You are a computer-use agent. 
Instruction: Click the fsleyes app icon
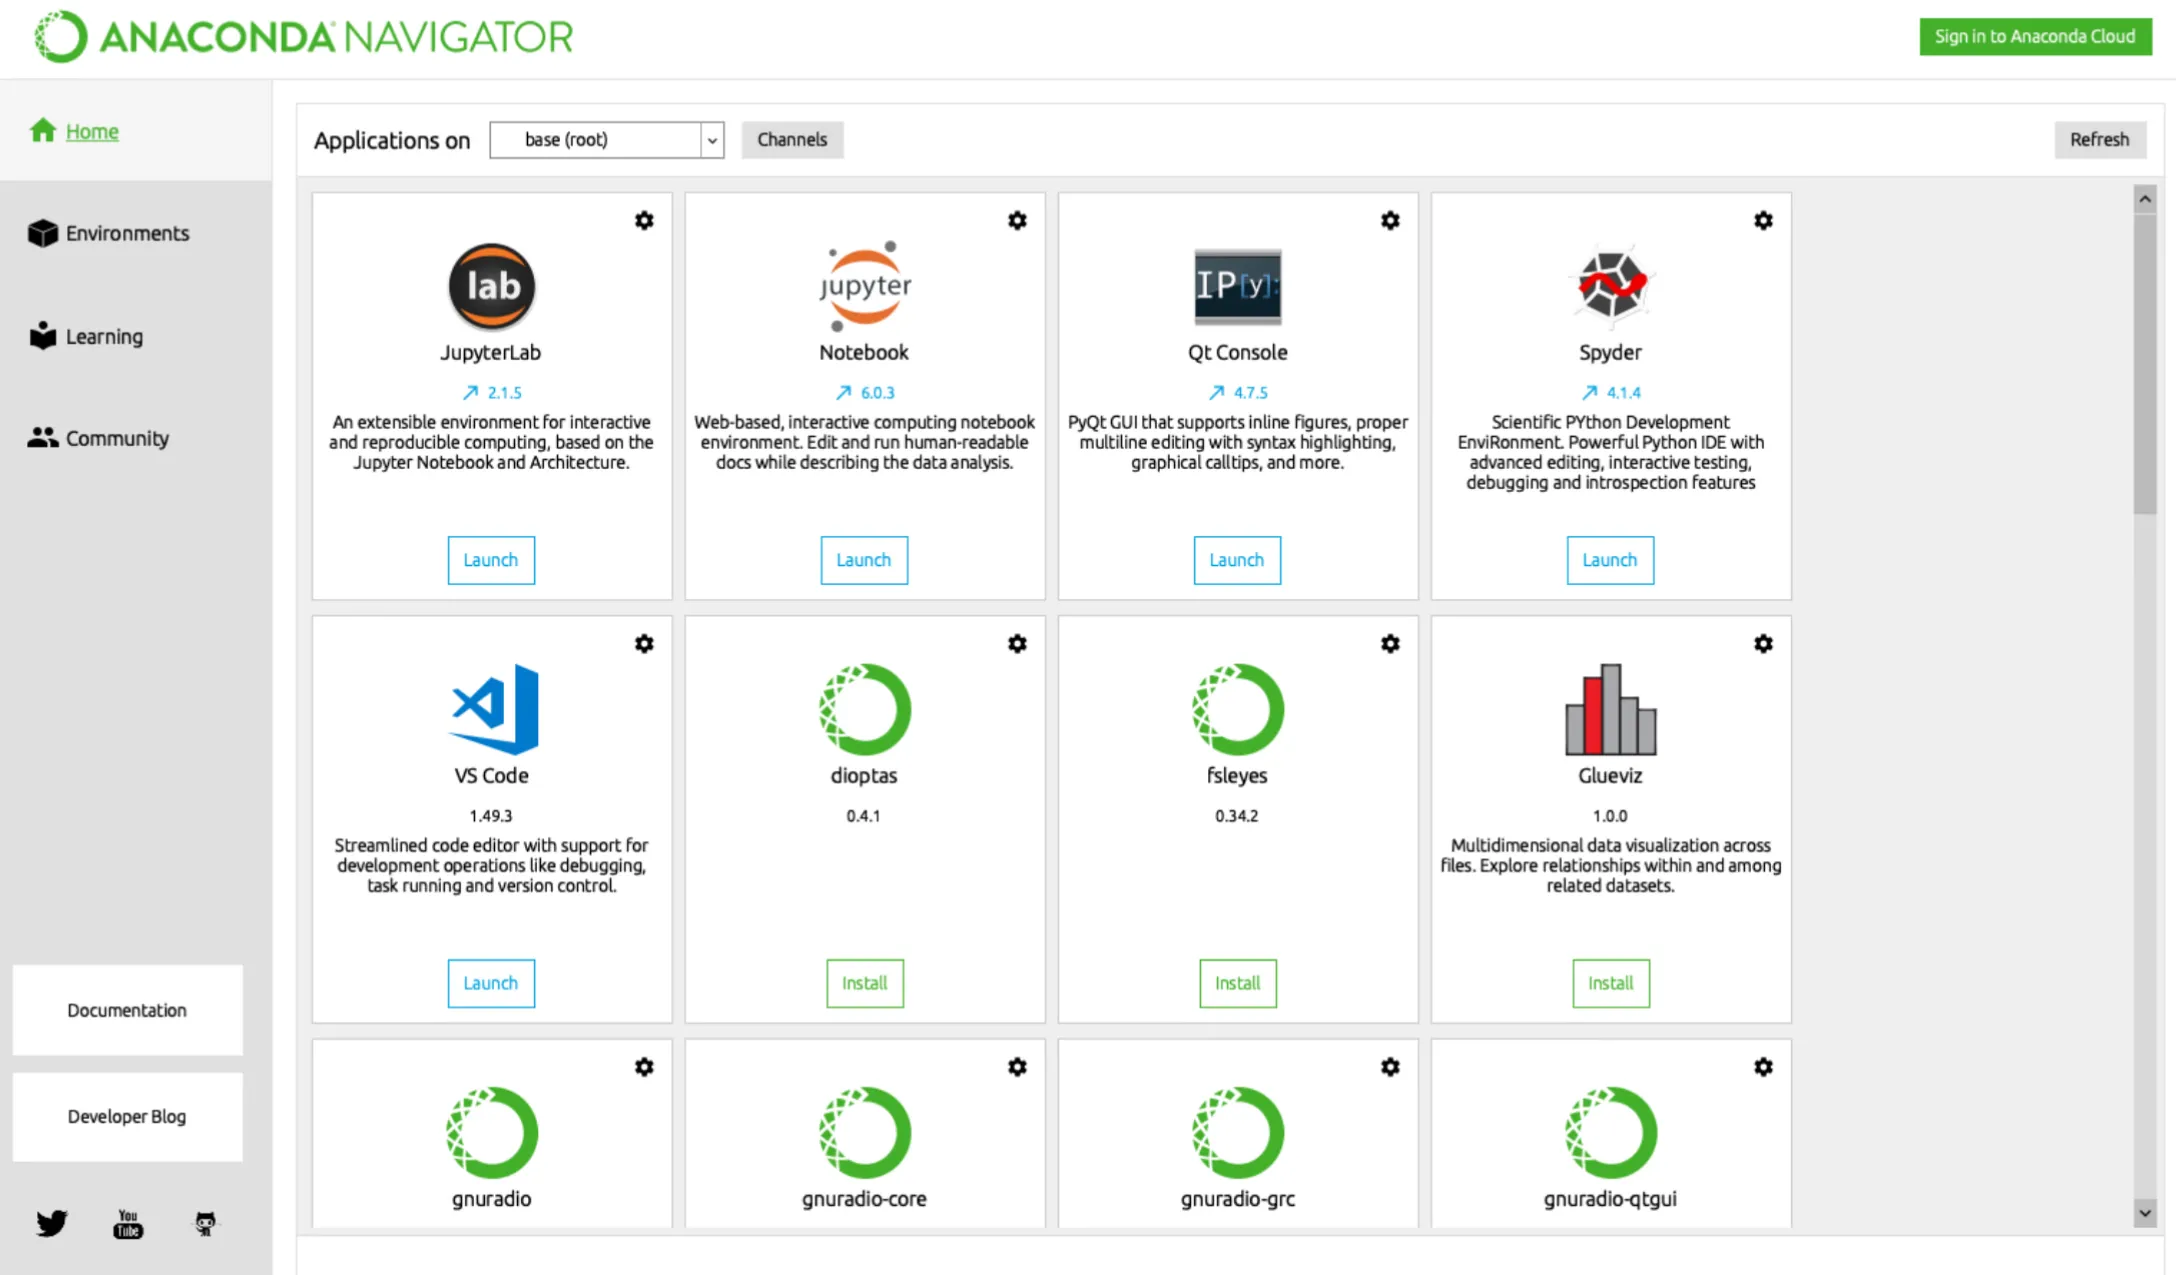(x=1237, y=709)
